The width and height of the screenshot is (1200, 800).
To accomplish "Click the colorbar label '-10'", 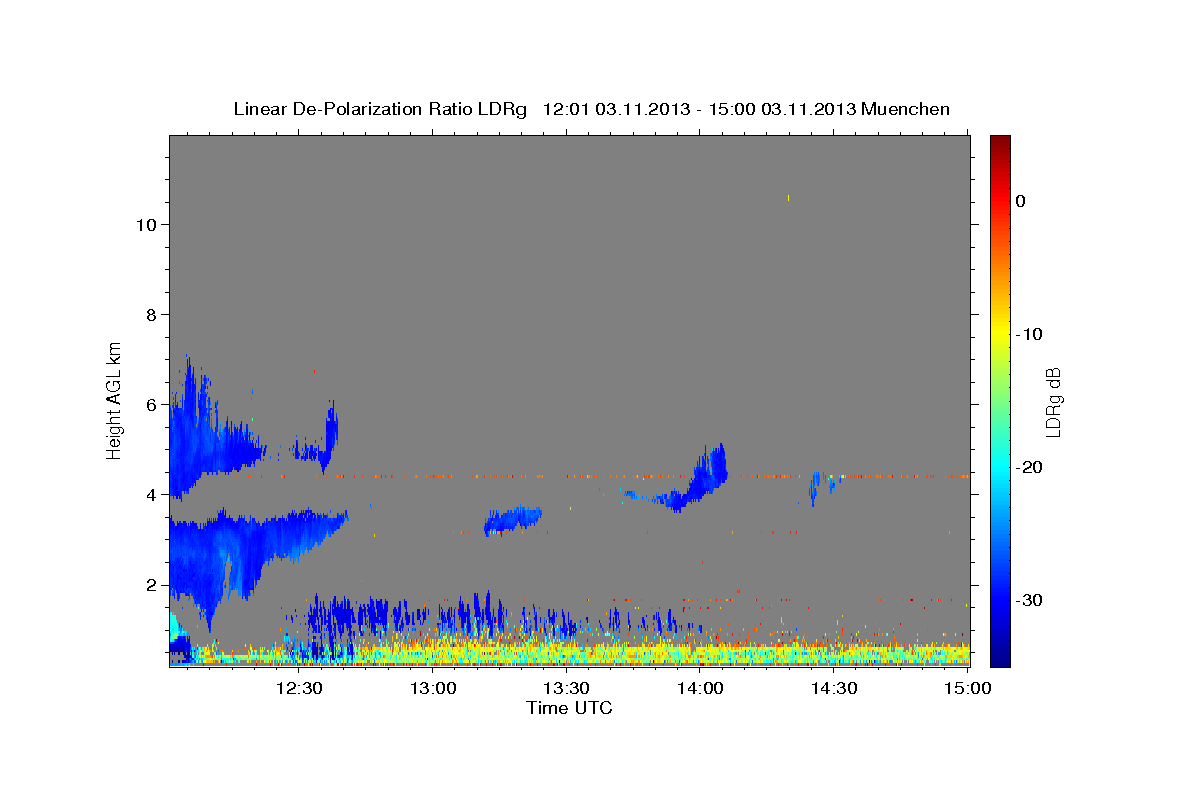I will click(1030, 334).
